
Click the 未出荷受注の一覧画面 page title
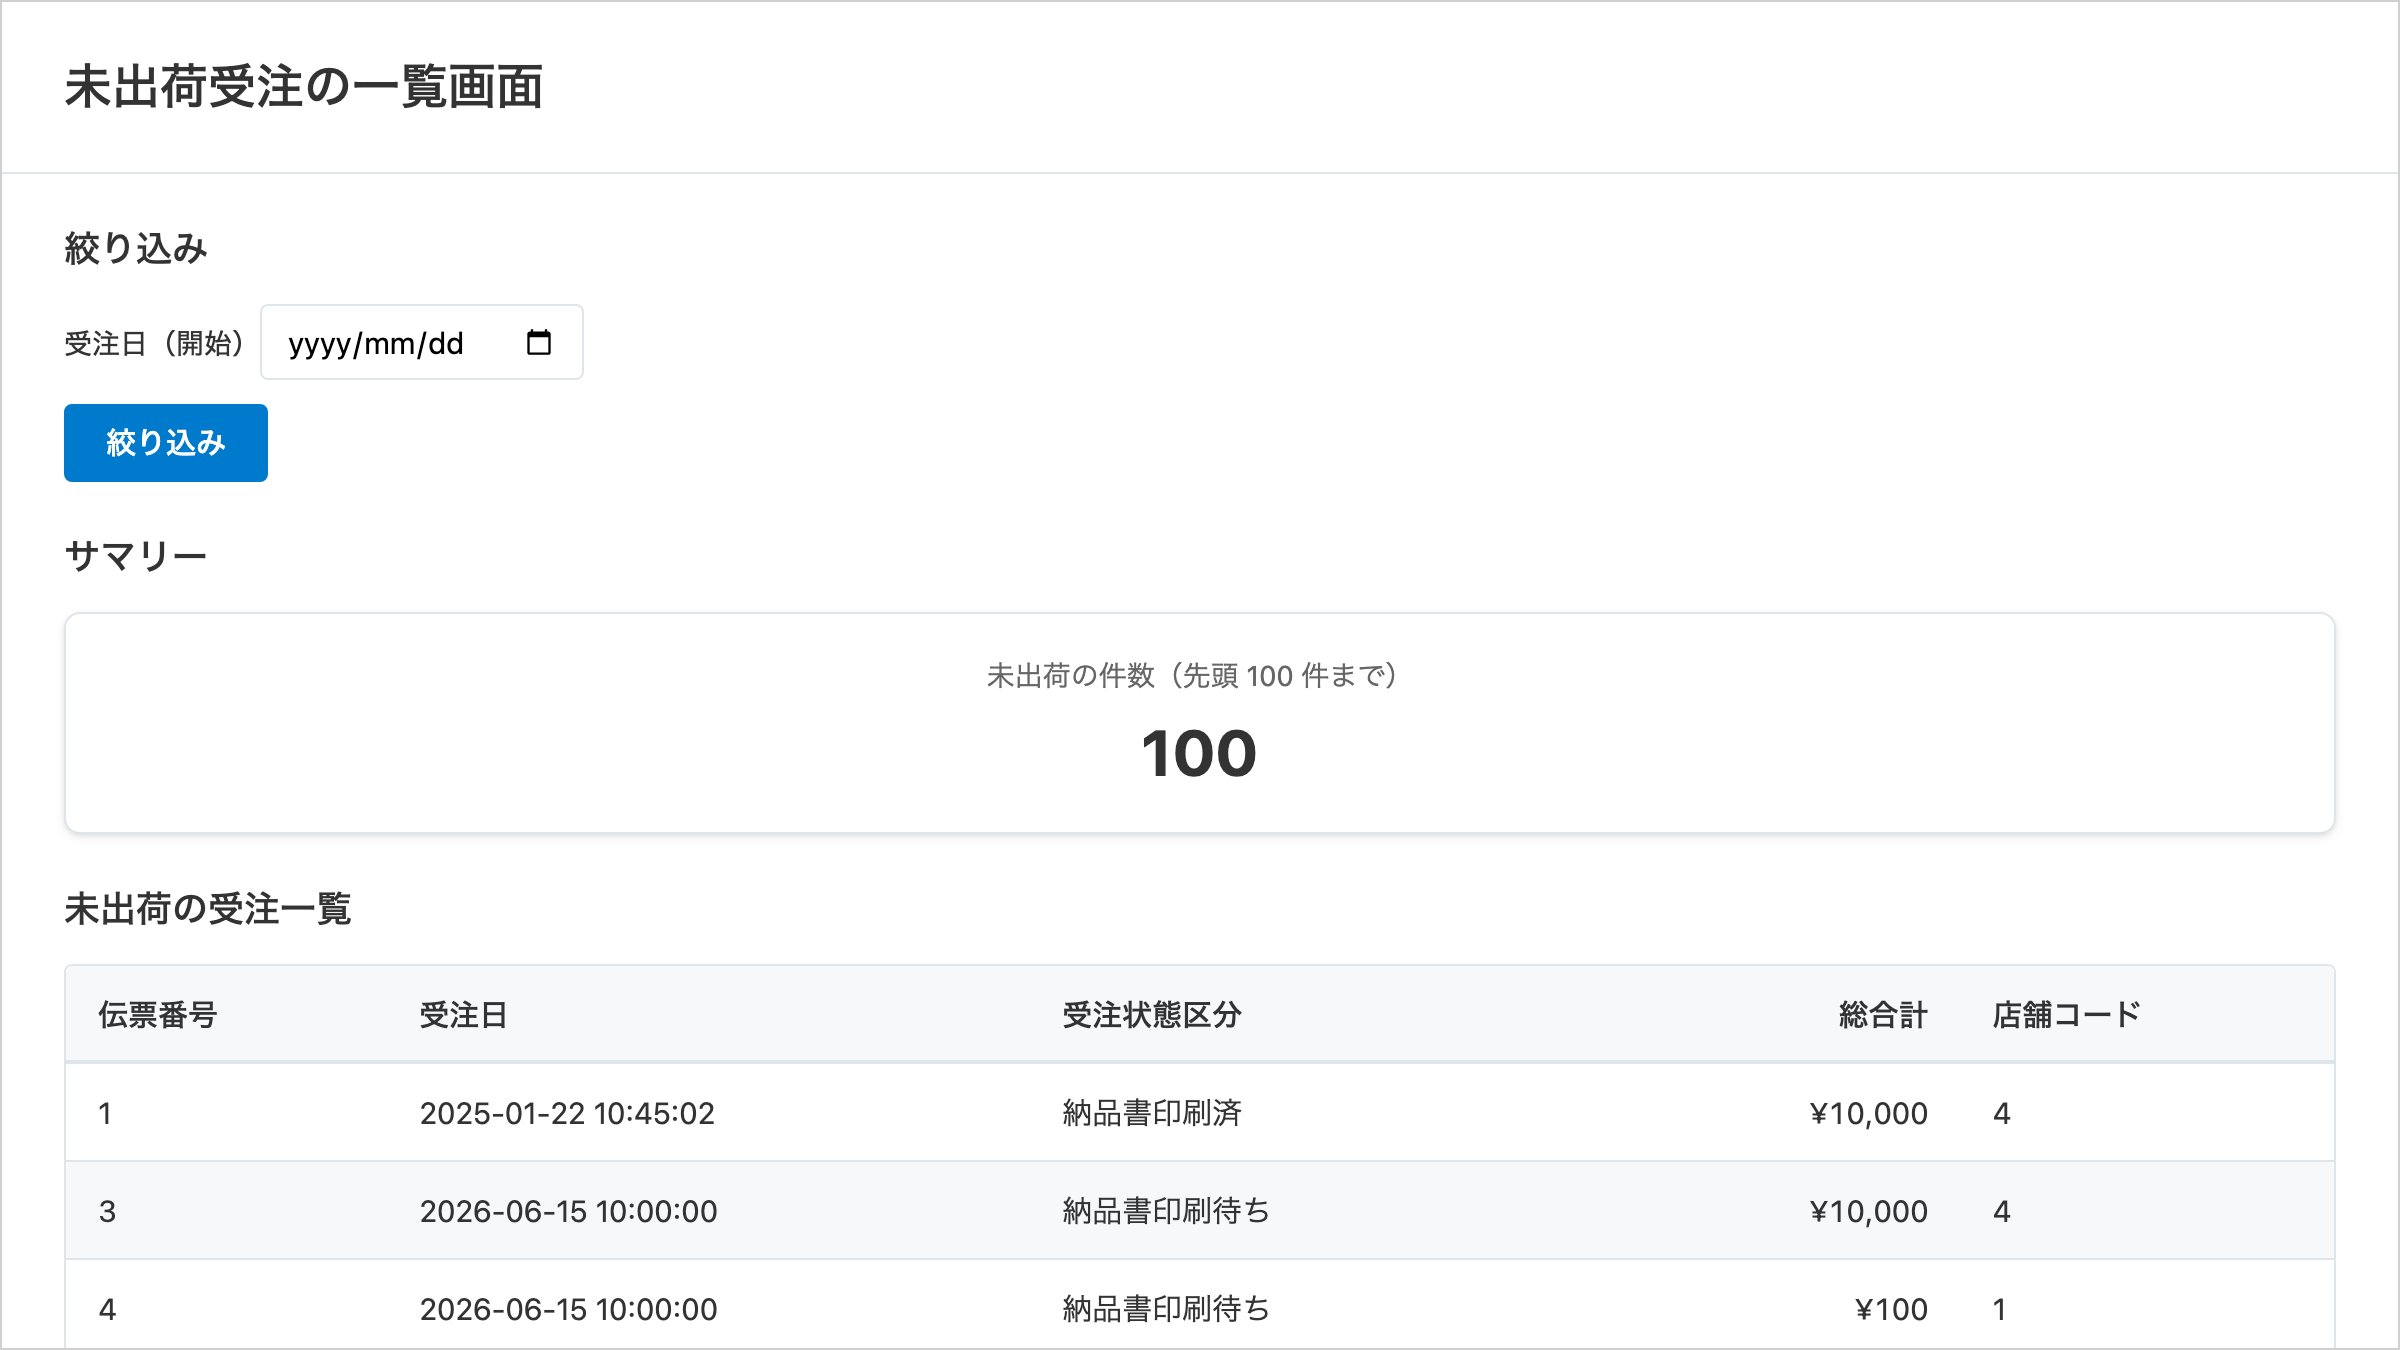[x=304, y=87]
